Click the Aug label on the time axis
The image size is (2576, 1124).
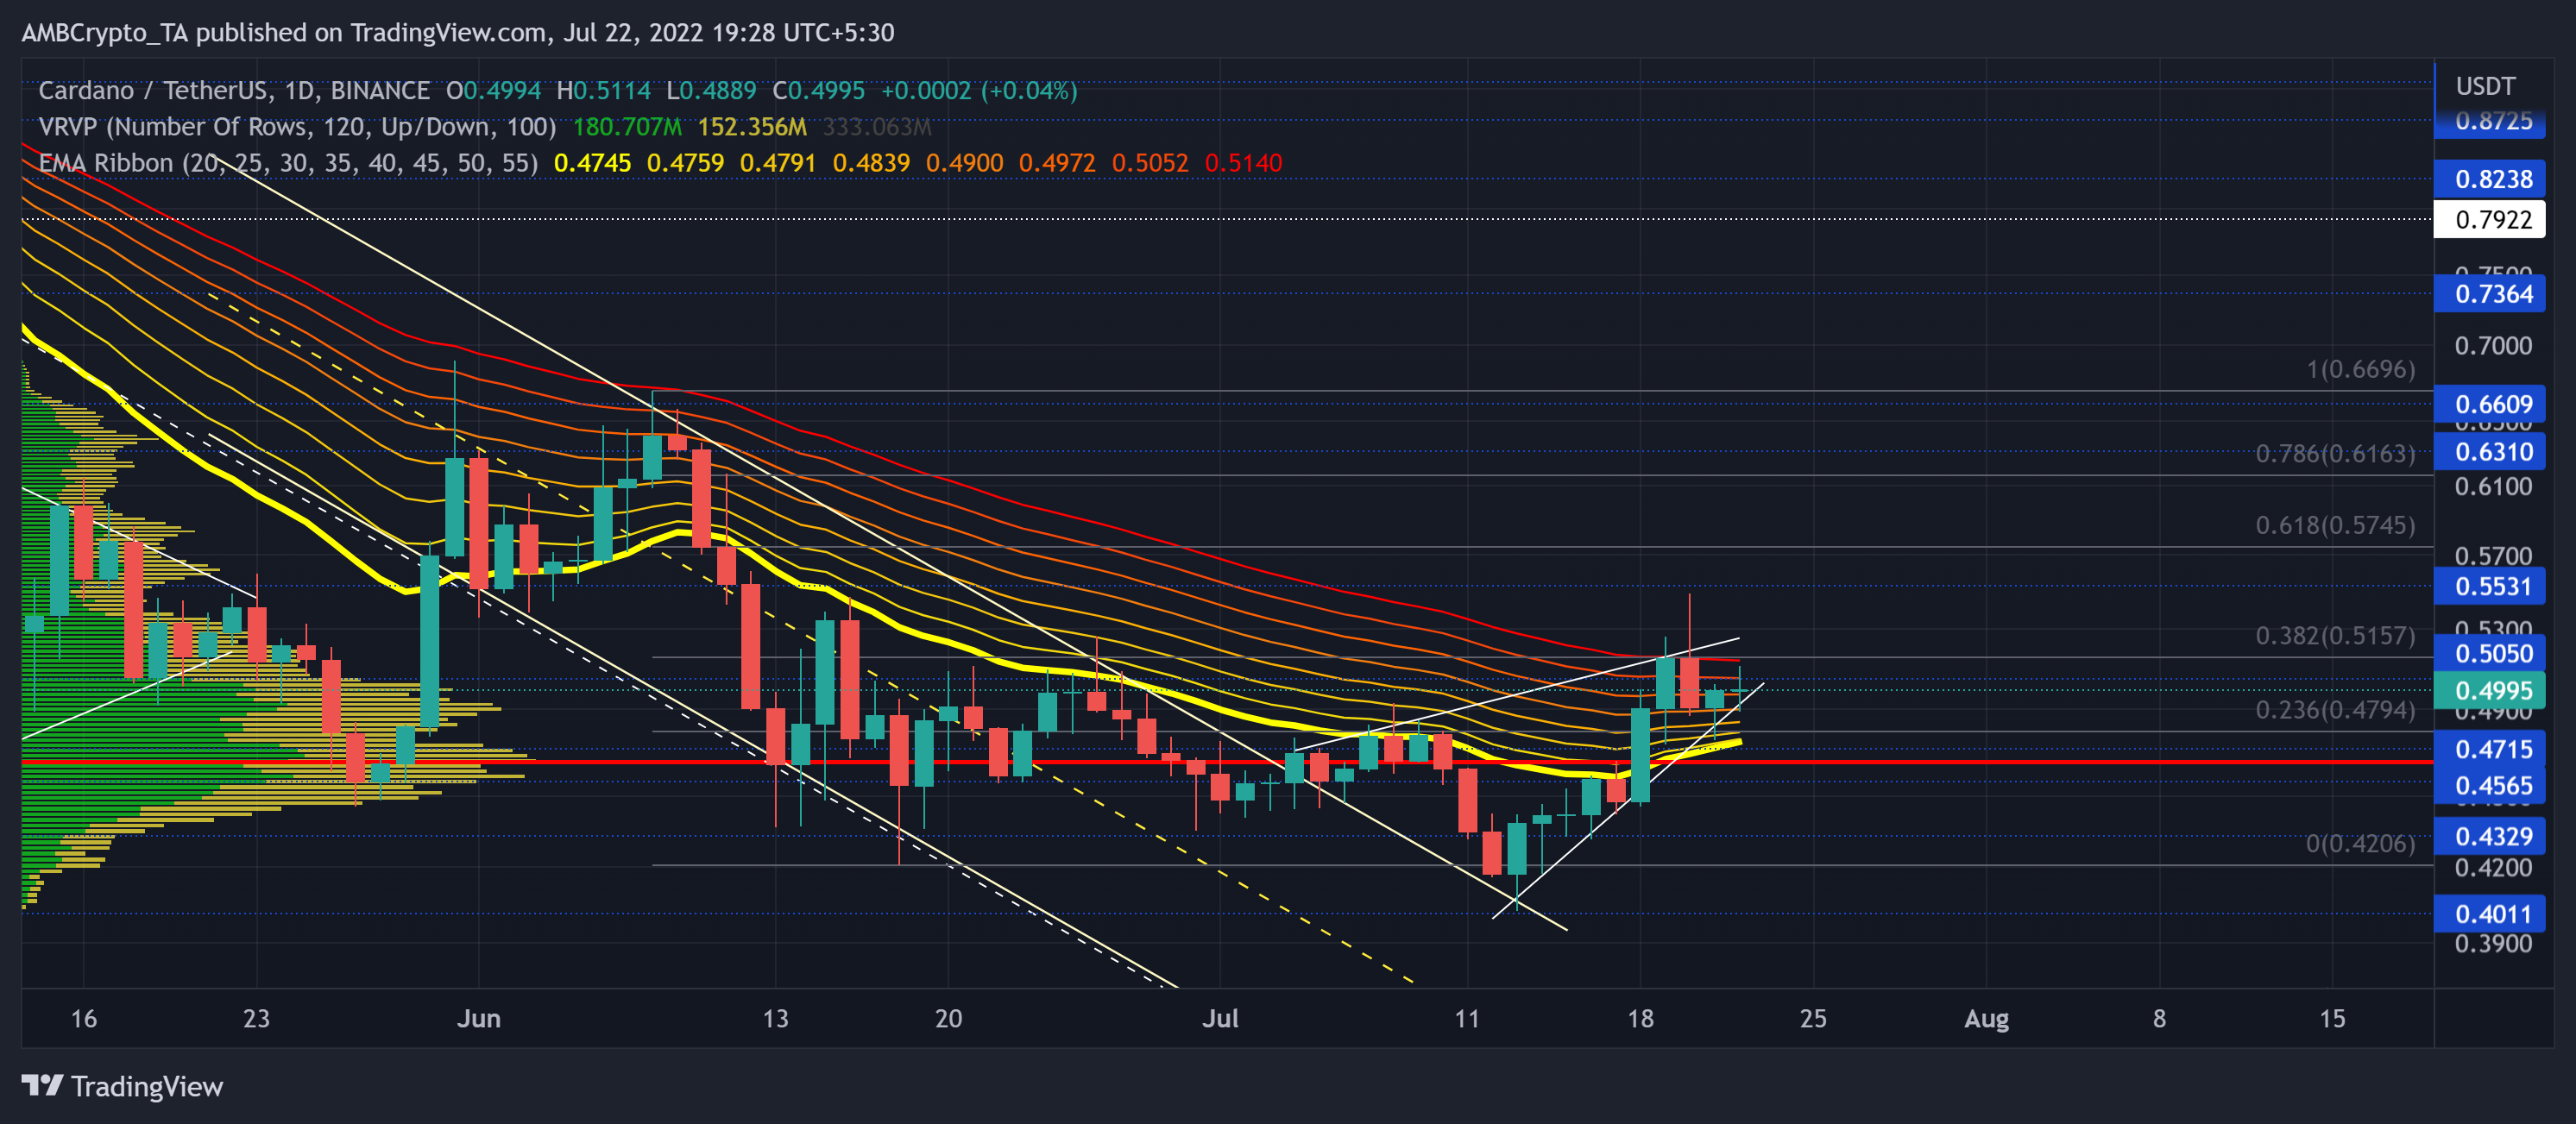click(x=1988, y=1019)
